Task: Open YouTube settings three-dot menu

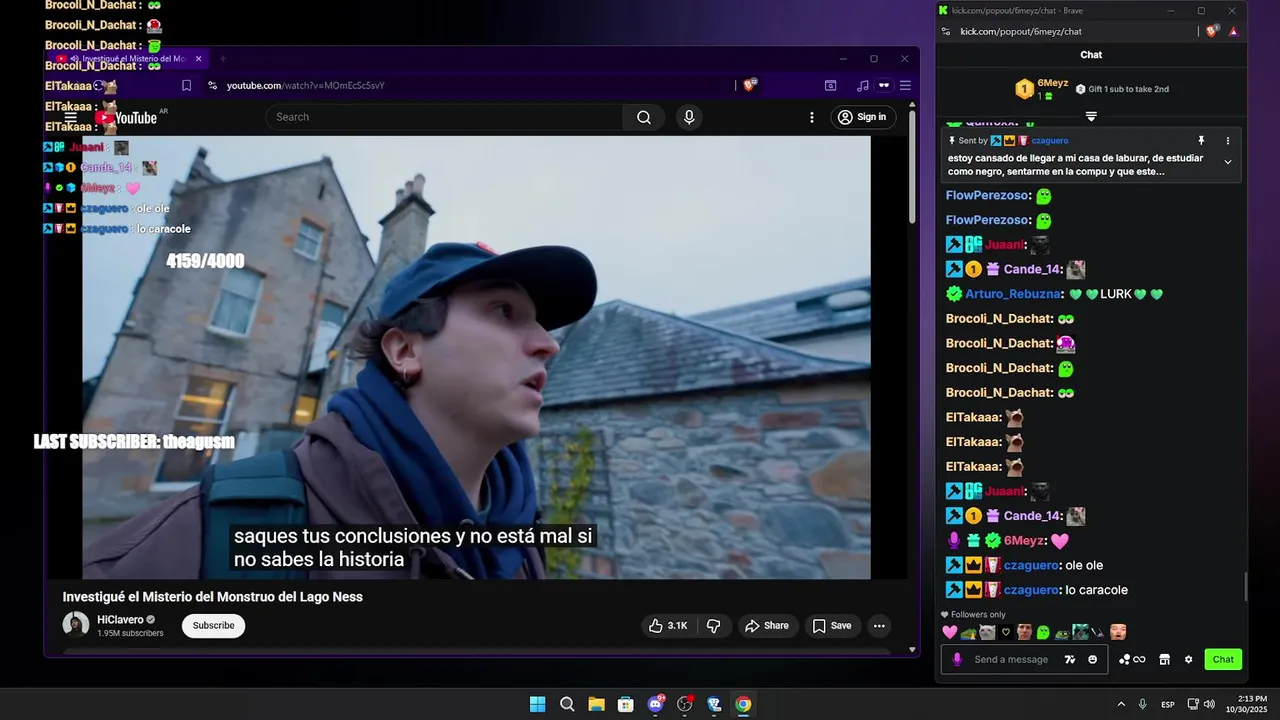Action: pyautogui.click(x=812, y=117)
